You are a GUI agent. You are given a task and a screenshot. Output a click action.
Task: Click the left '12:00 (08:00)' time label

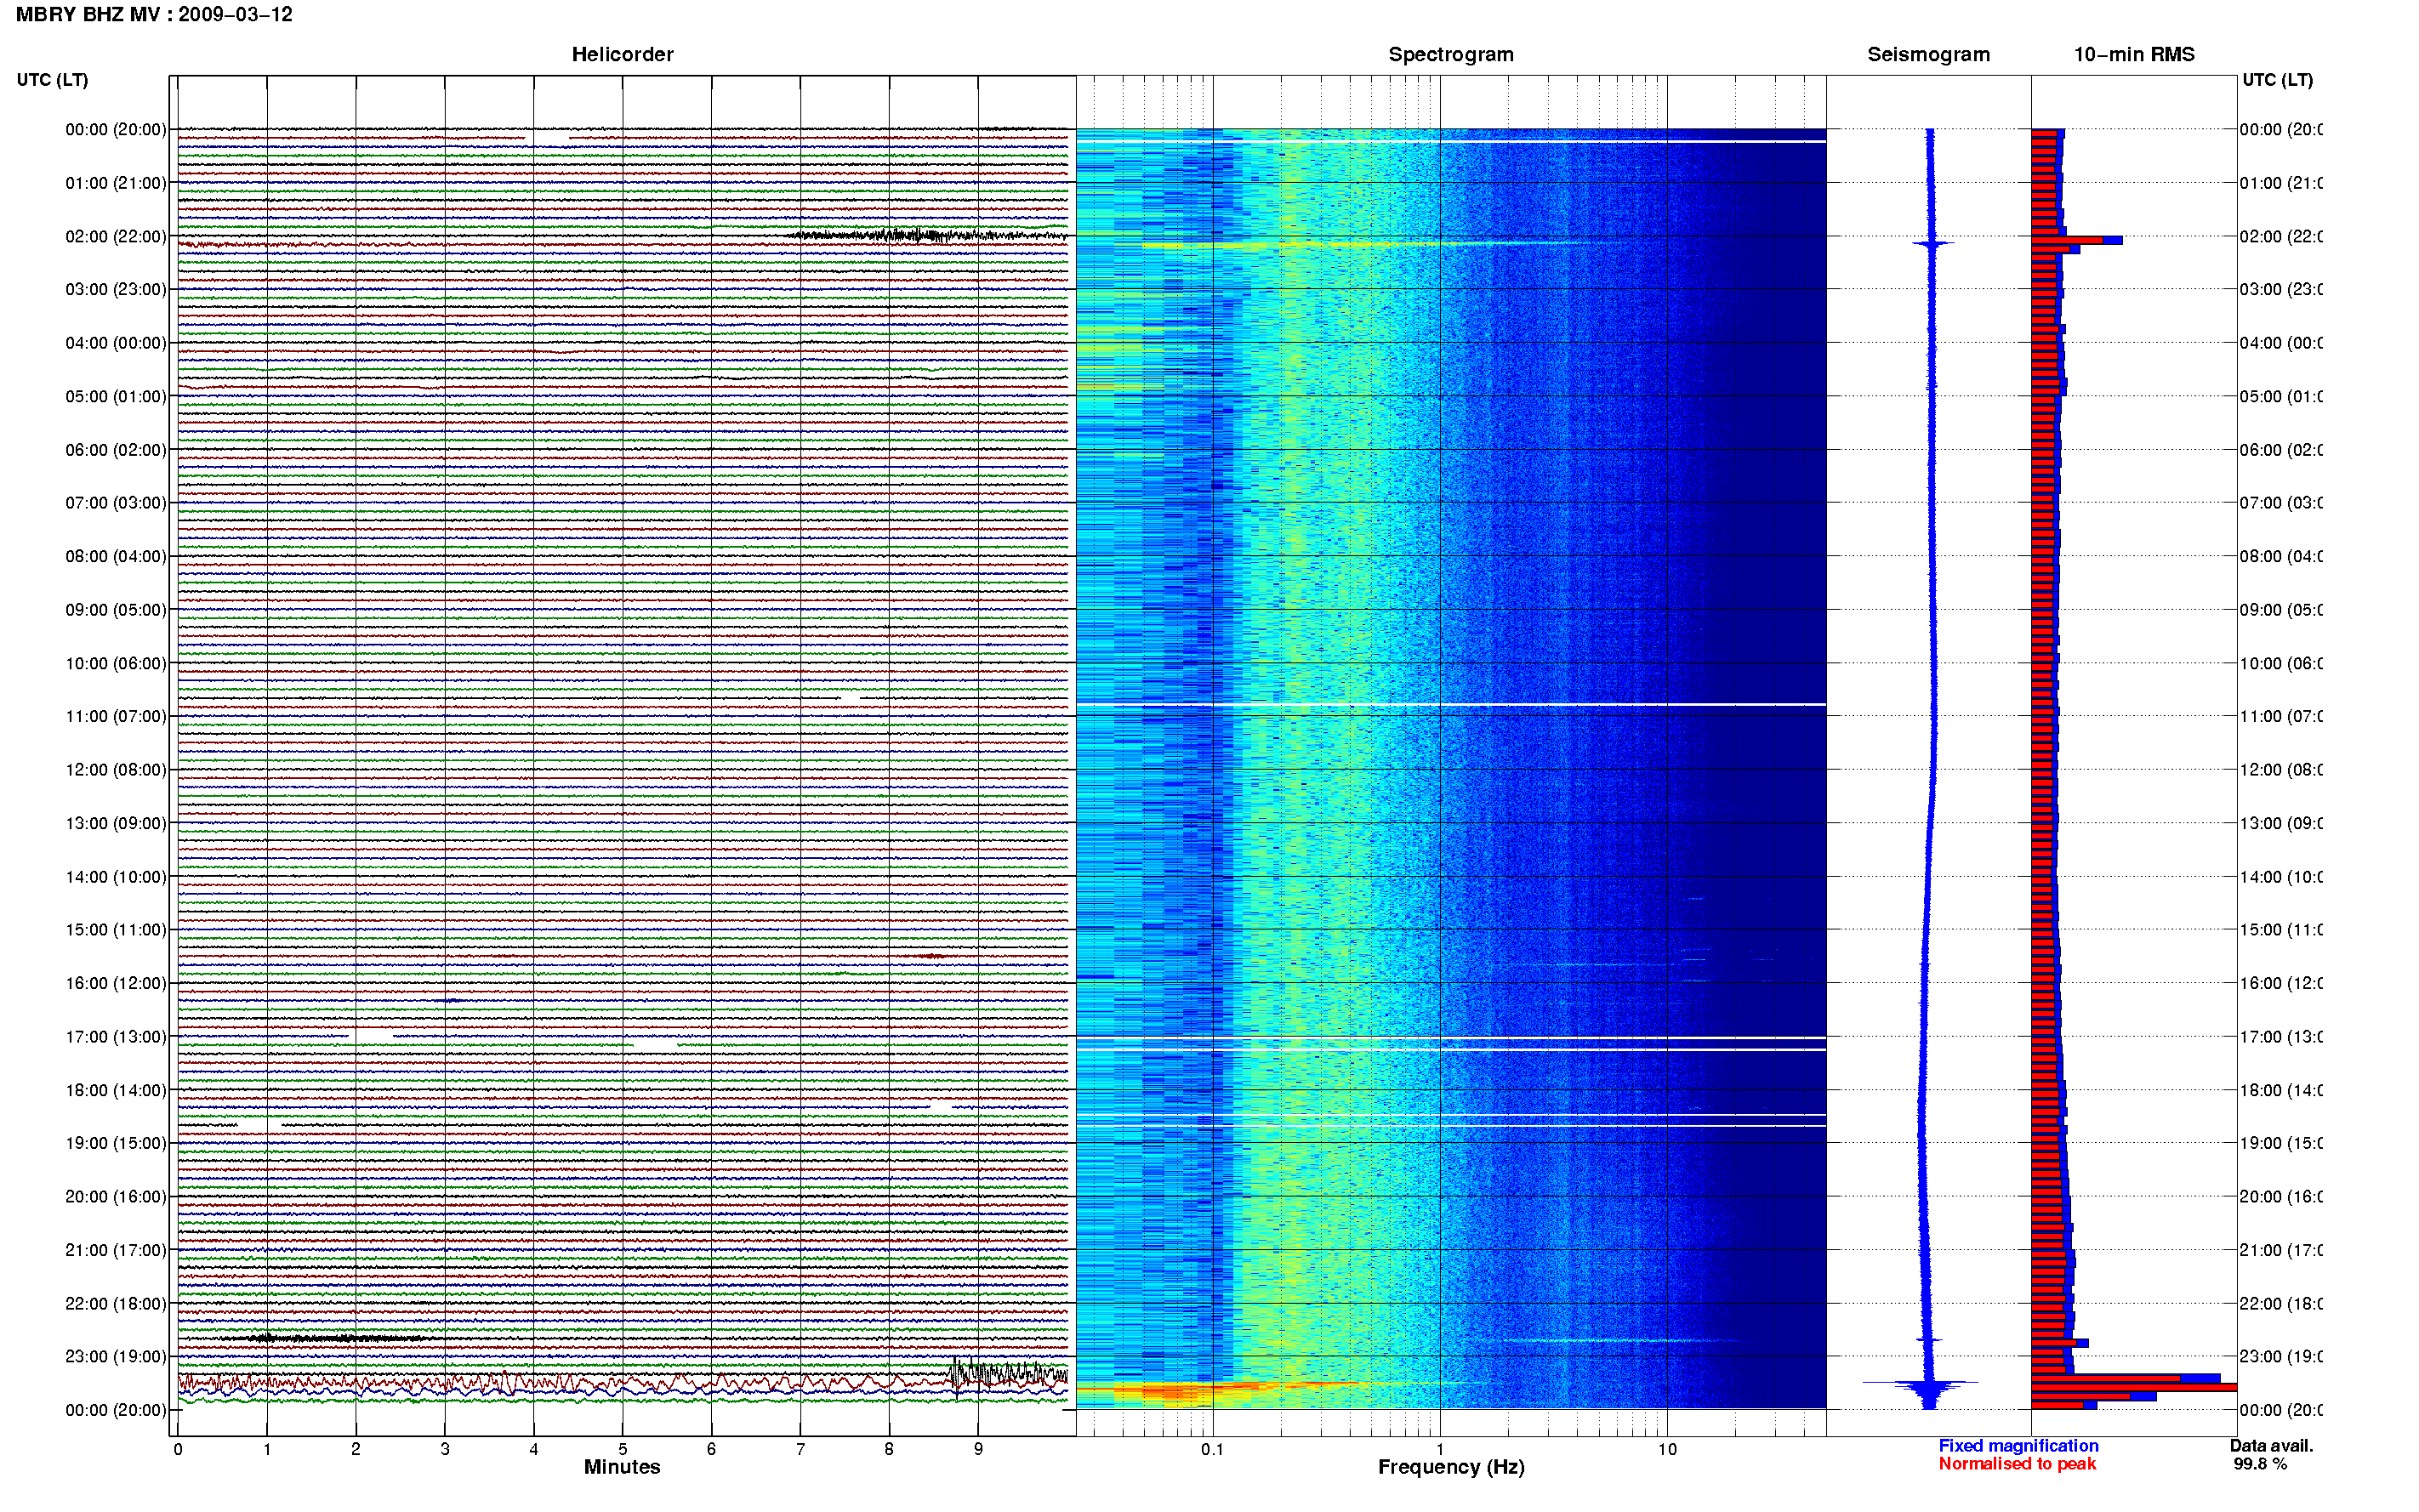pos(116,770)
